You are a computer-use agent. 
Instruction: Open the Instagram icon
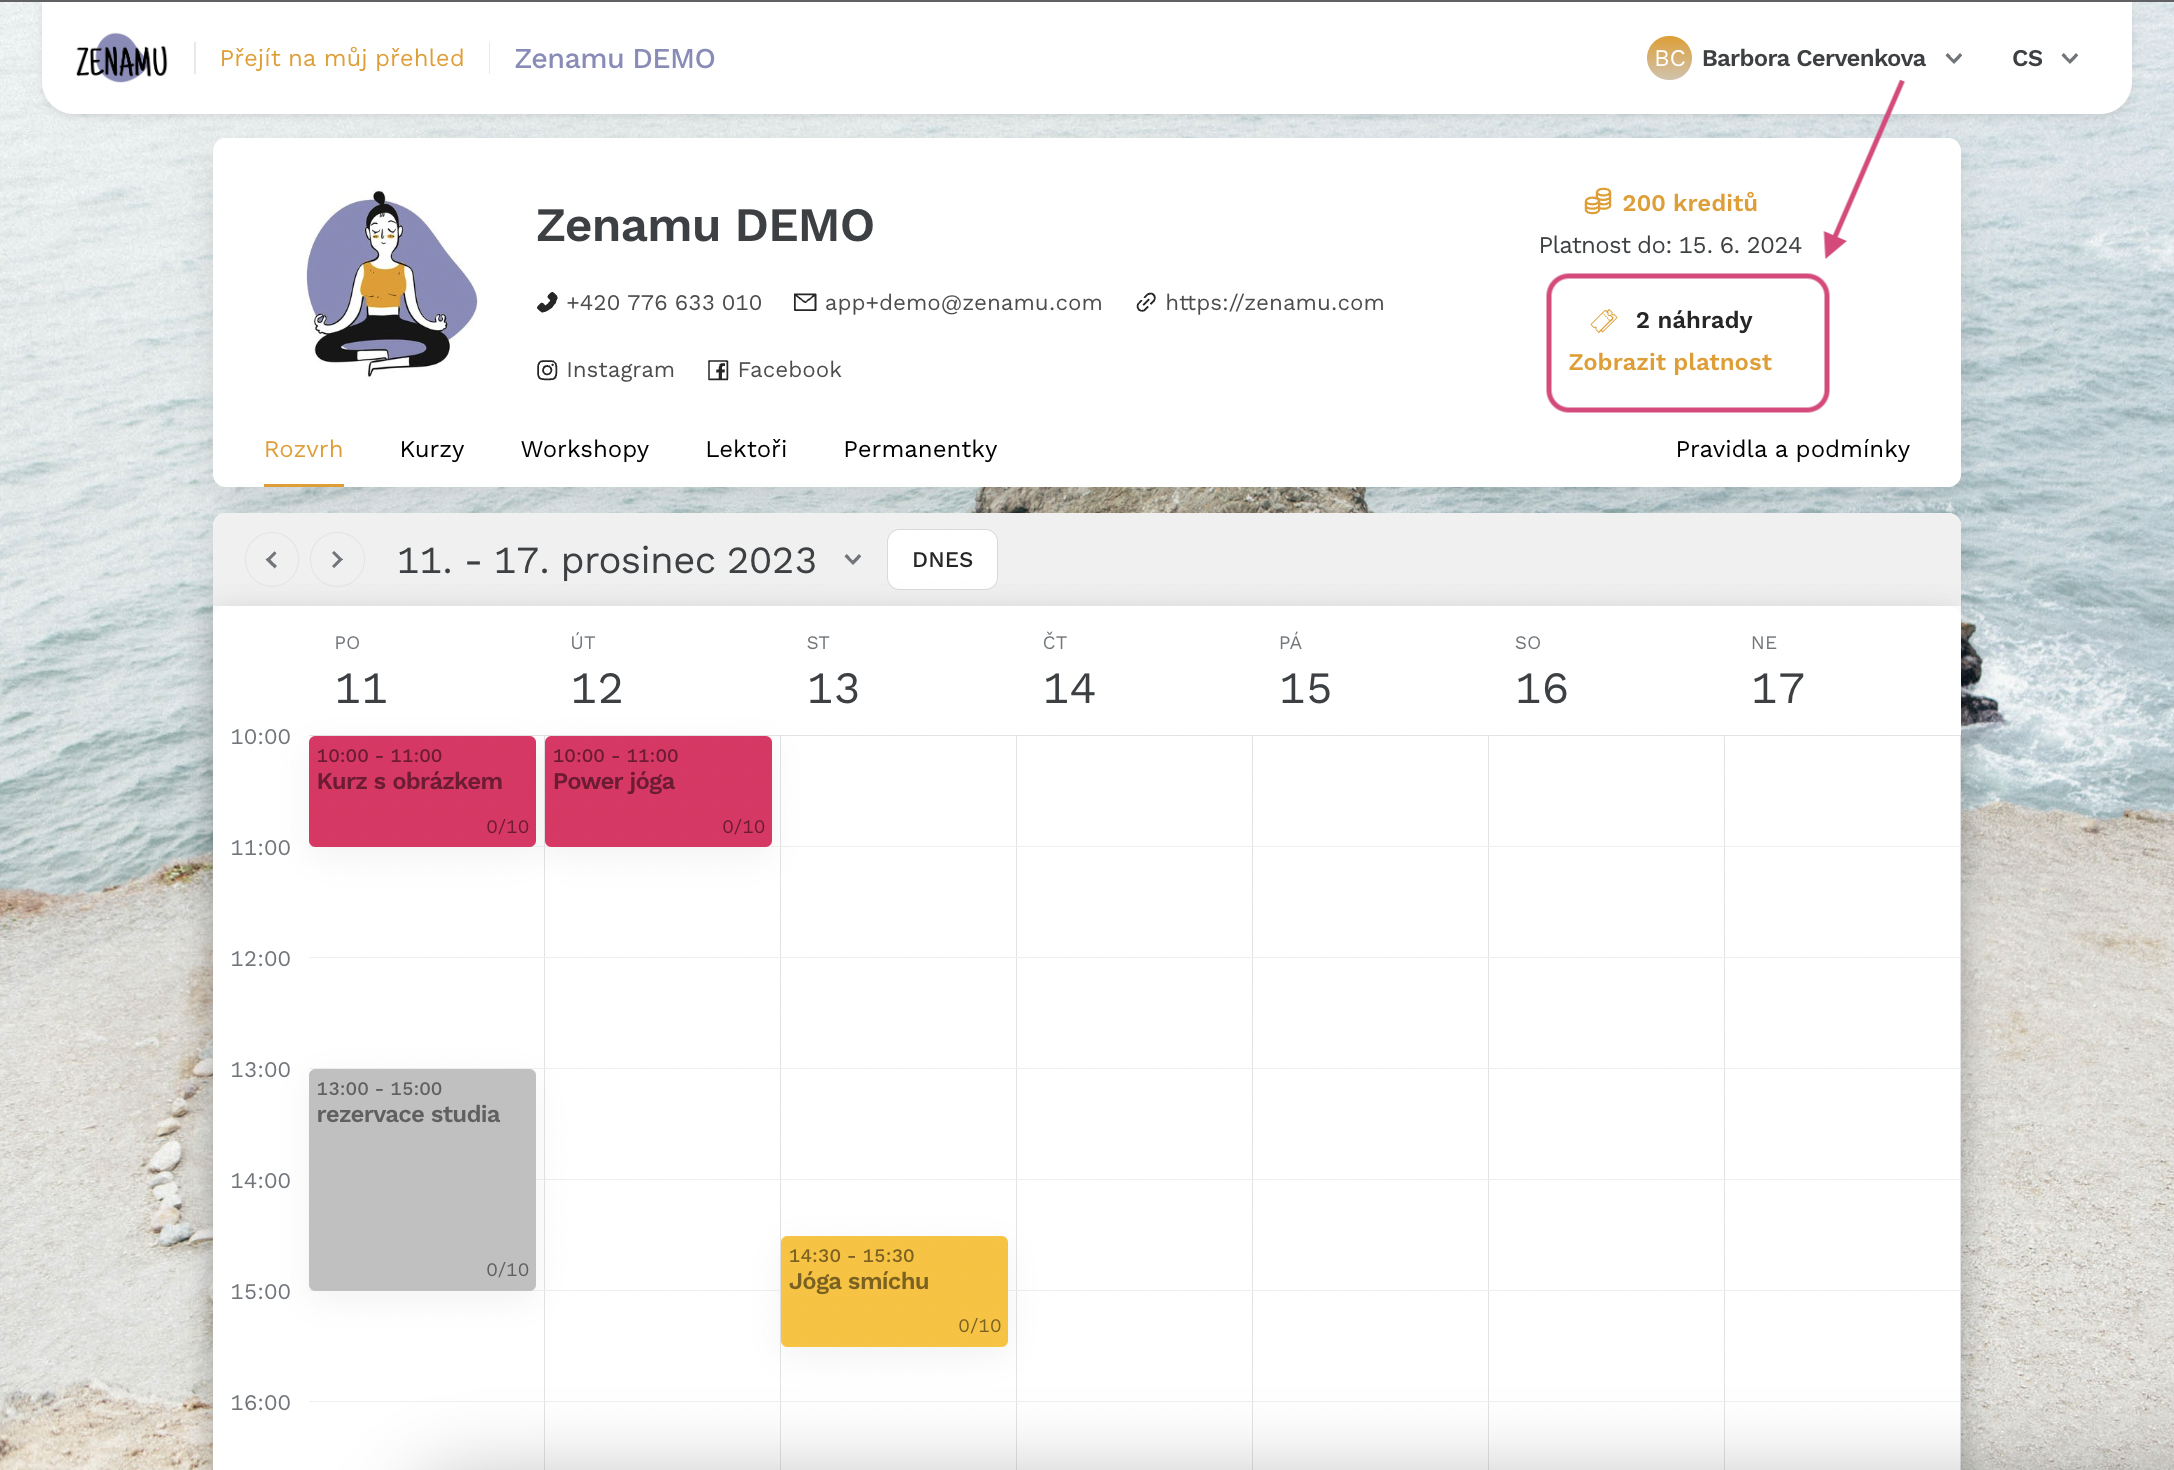point(547,370)
